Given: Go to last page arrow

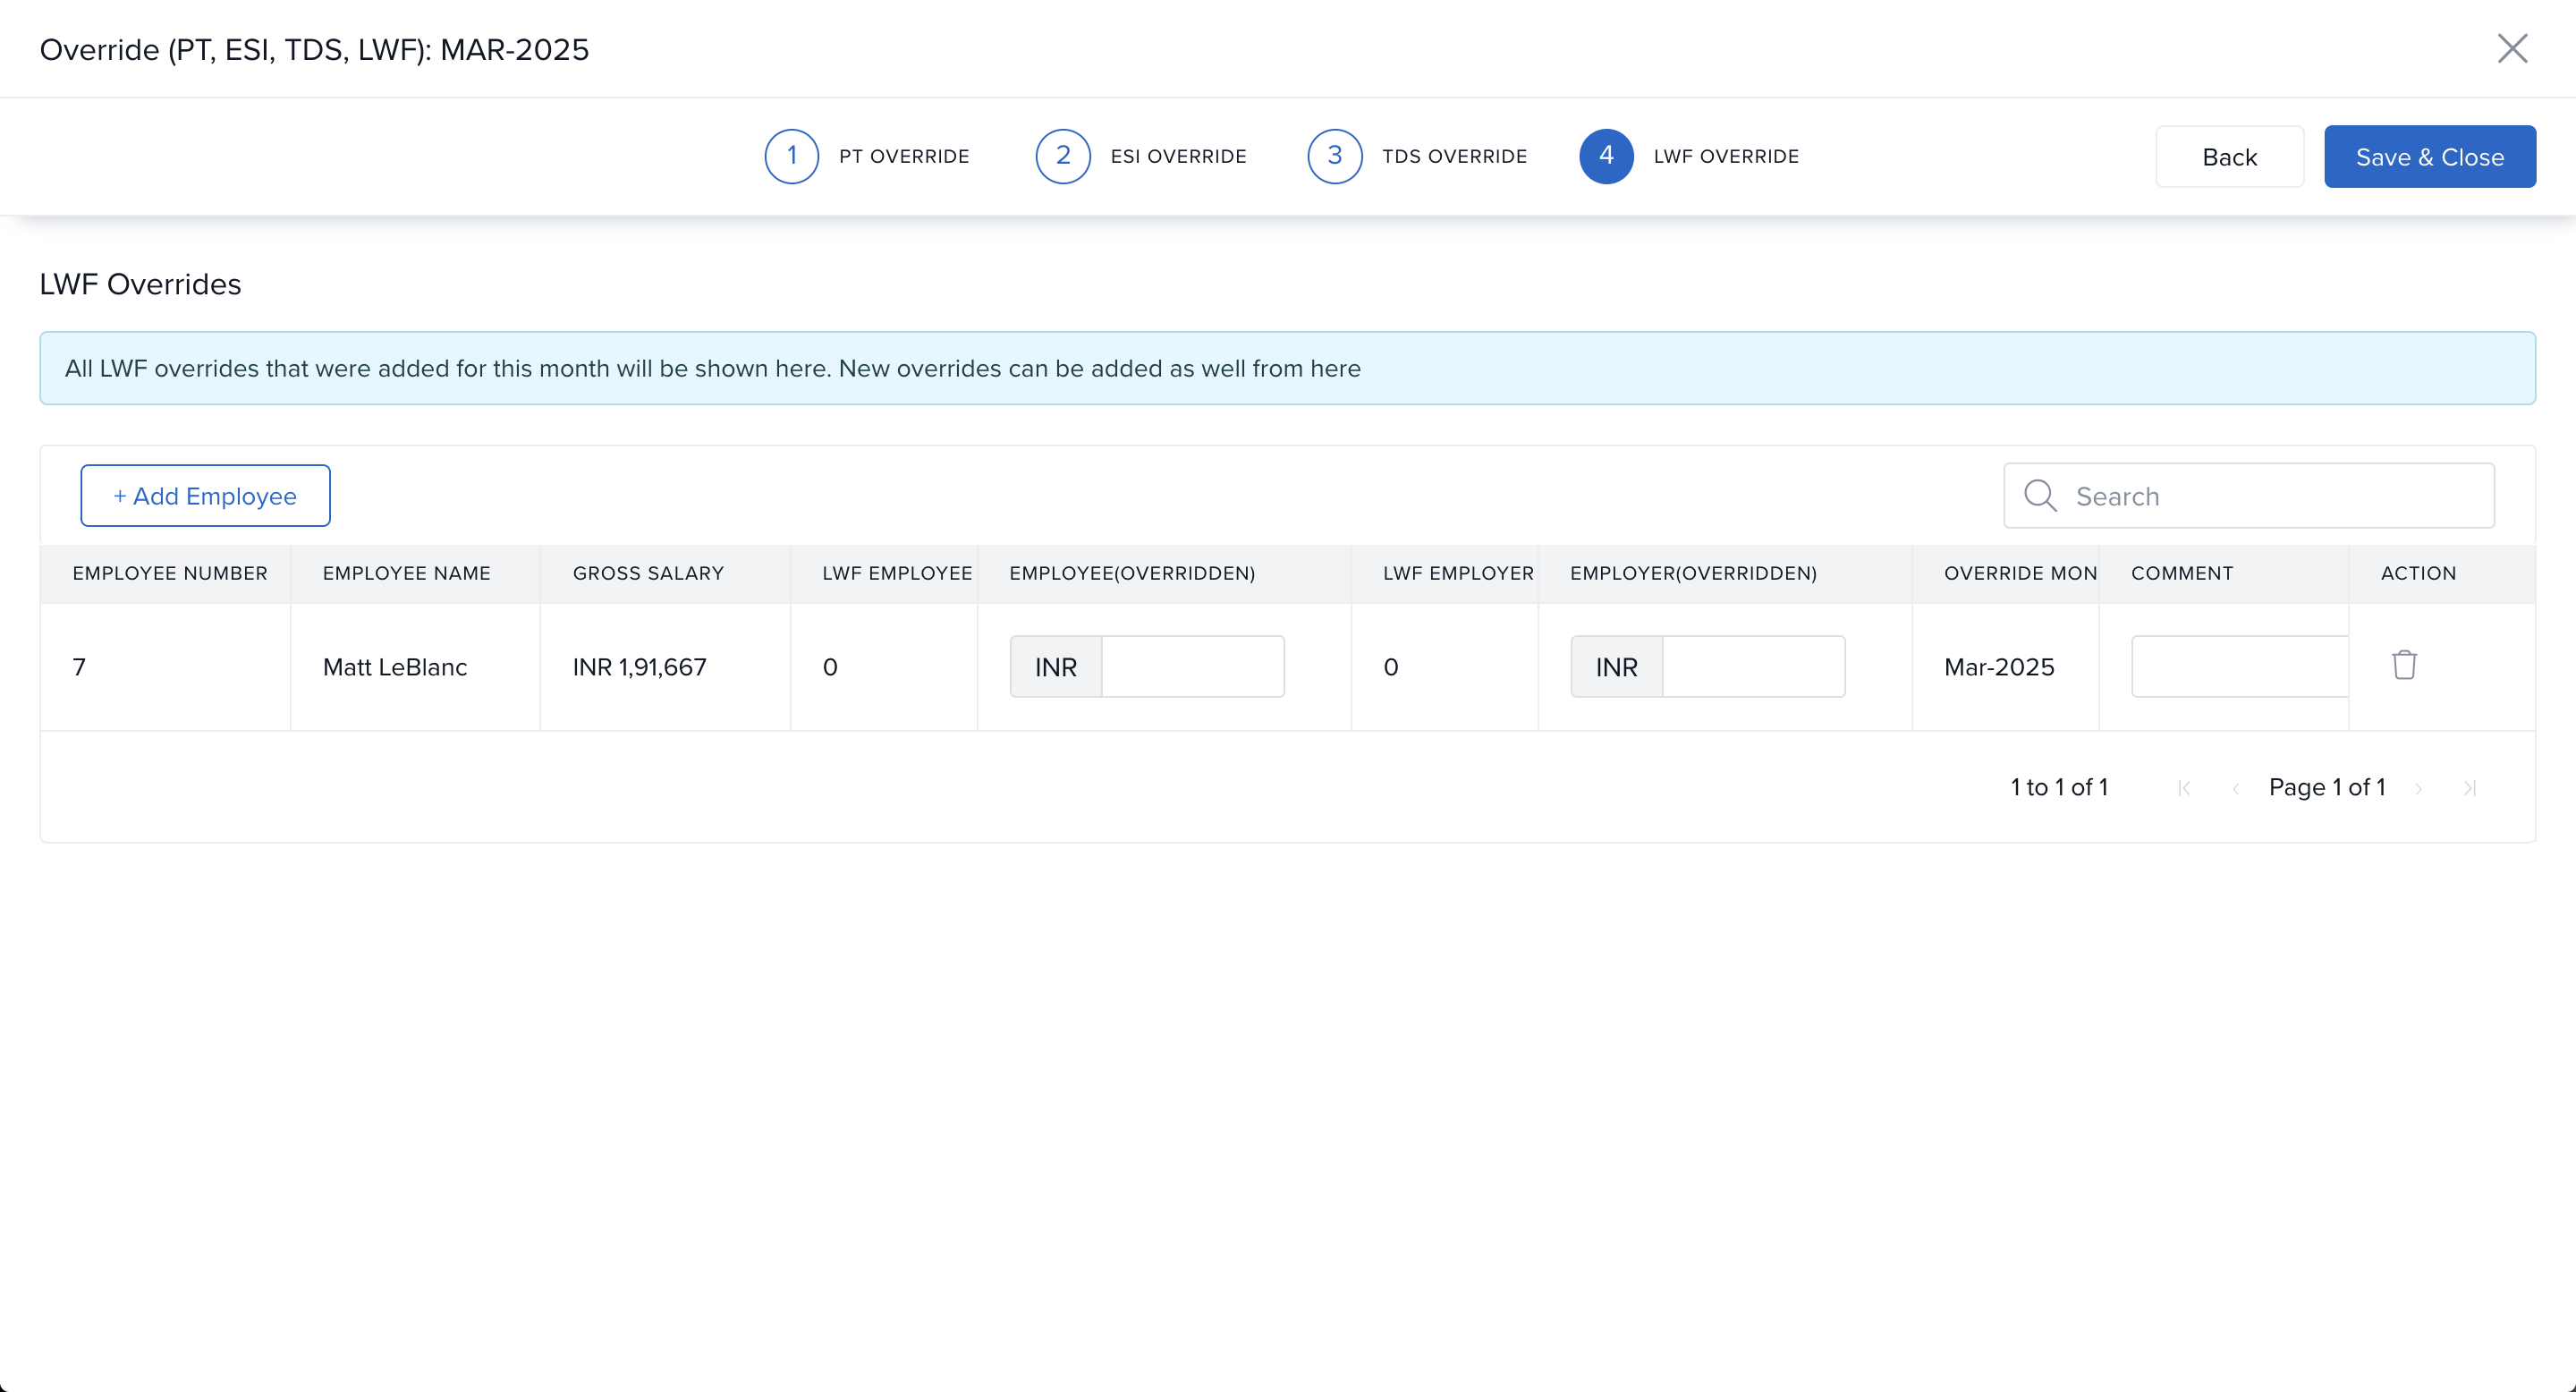Looking at the screenshot, I should pyautogui.click(x=2469, y=788).
